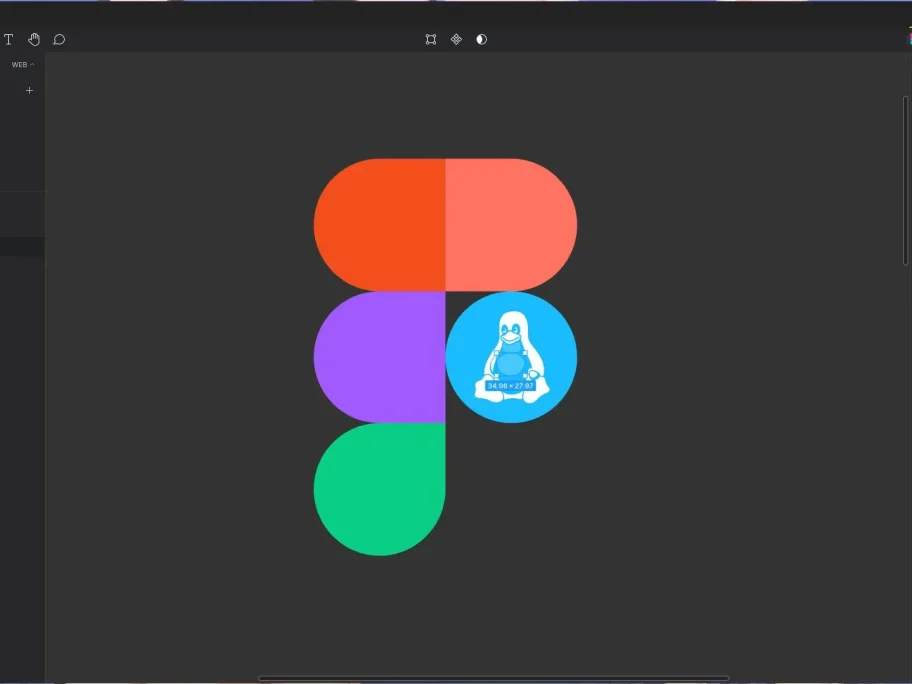Select the salmon top-right shape
912x684 pixels.
(510, 225)
